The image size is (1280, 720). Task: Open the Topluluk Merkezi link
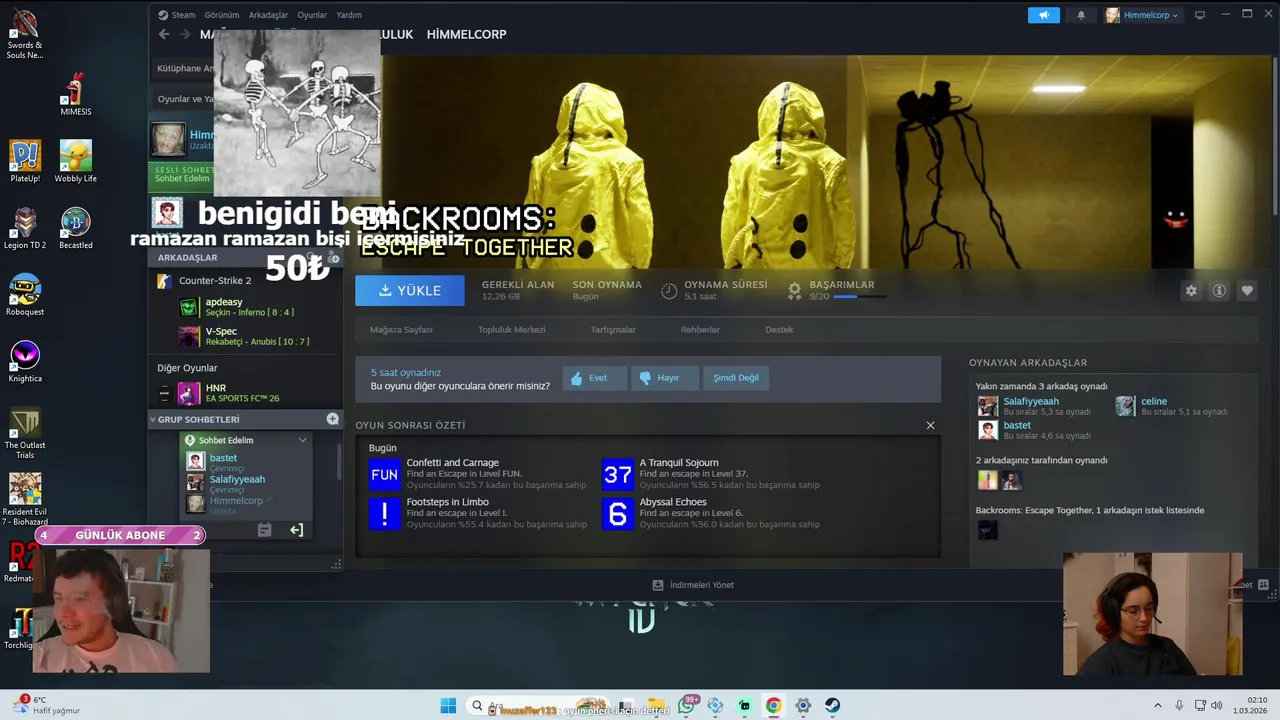coord(511,329)
